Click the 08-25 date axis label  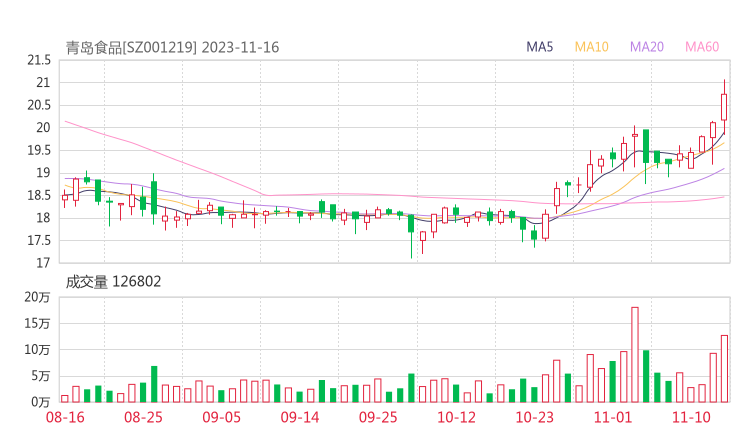(x=143, y=417)
